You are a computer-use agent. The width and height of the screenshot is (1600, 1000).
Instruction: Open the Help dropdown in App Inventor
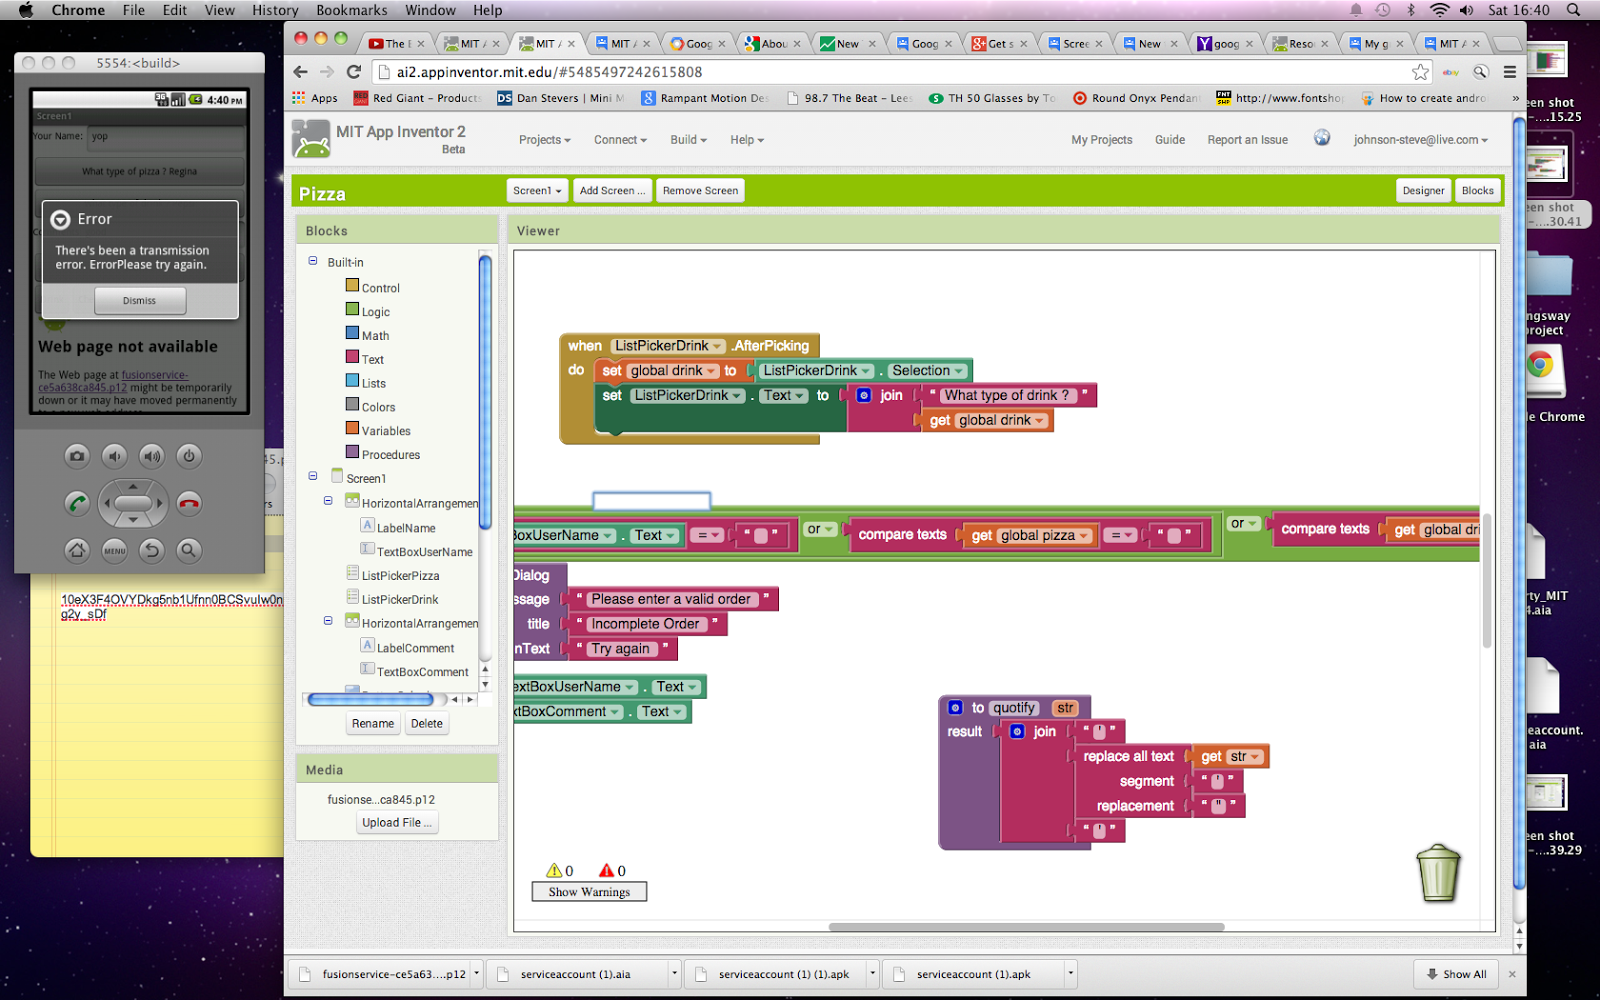(746, 140)
